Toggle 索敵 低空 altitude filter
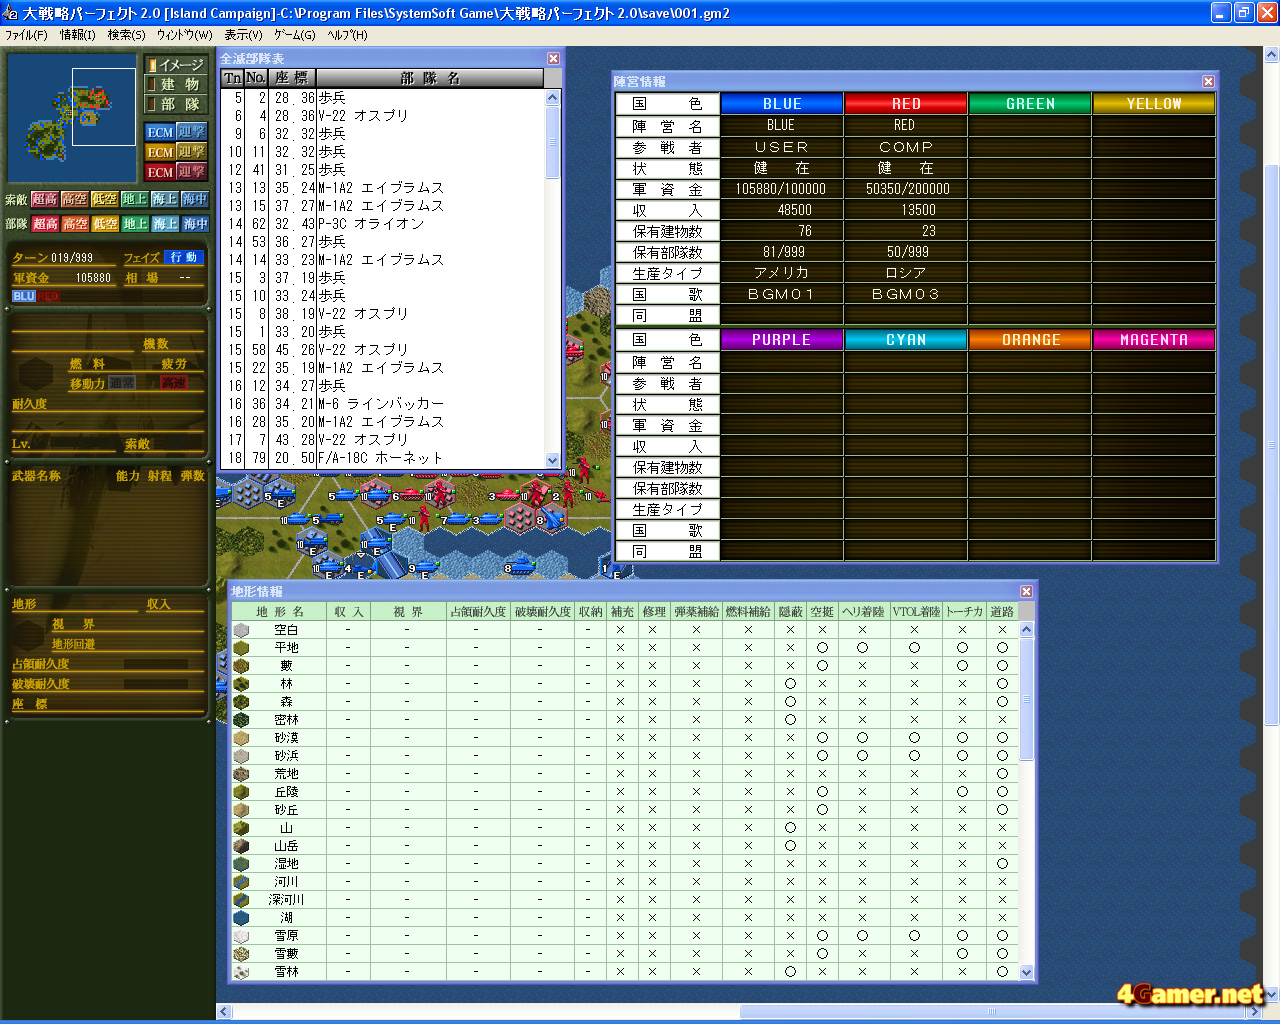The image size is (1280, 1024). (x=105, y=200)
